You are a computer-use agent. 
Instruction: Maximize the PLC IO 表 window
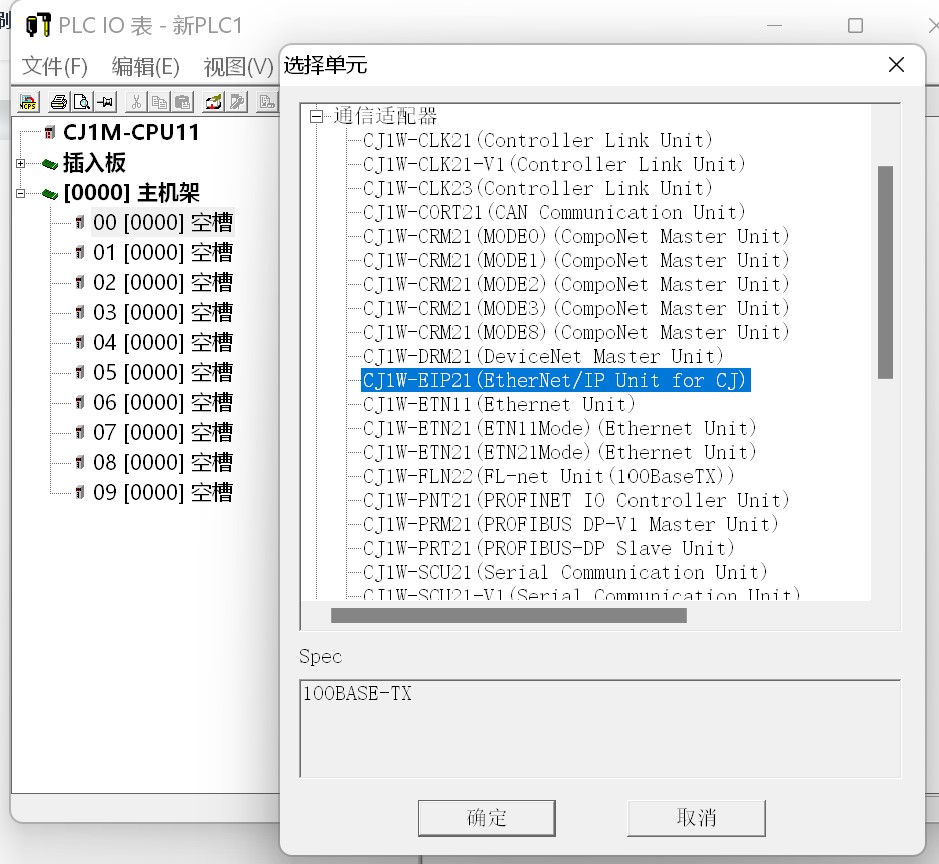point(855,26)
